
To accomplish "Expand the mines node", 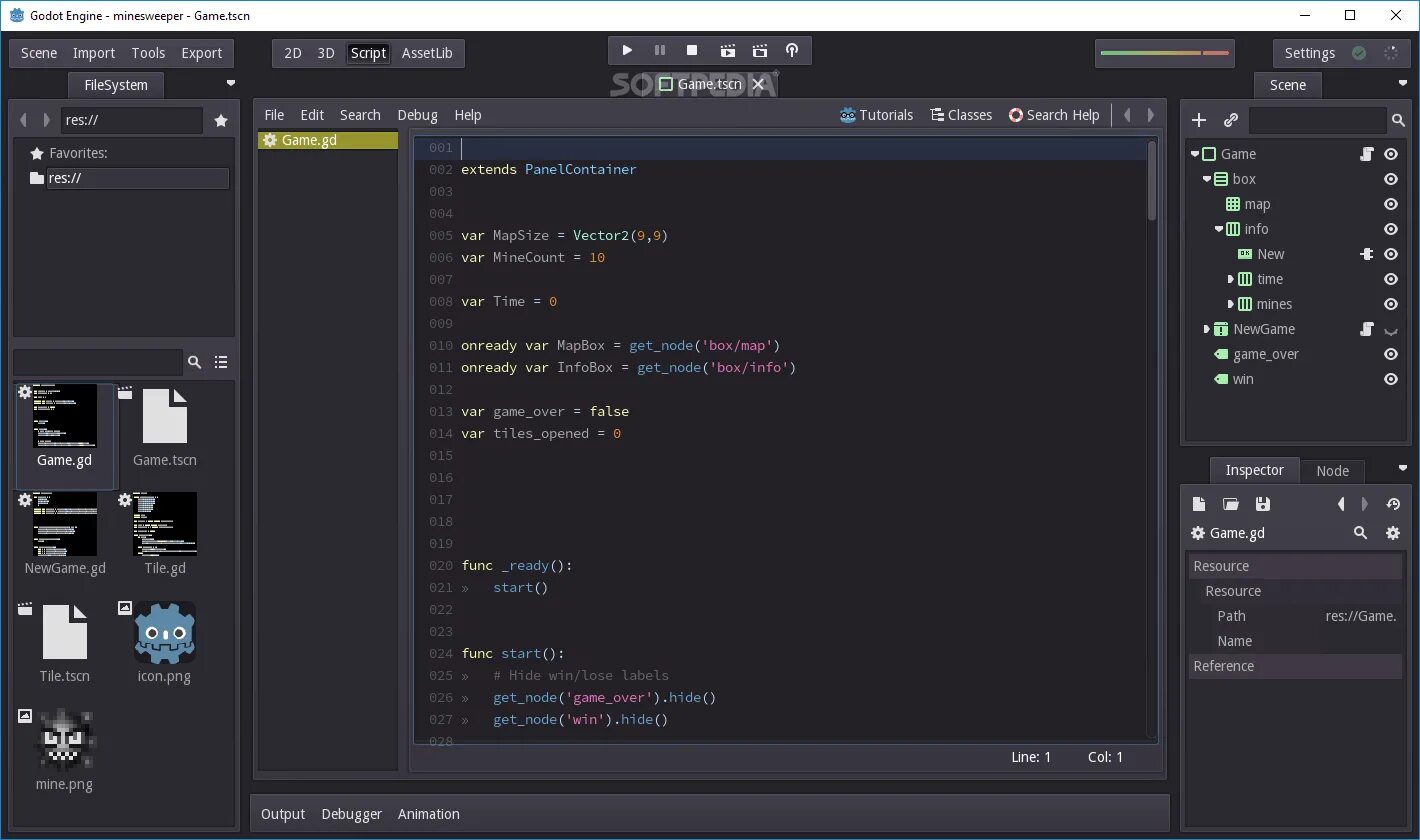I will [1231, 304].
